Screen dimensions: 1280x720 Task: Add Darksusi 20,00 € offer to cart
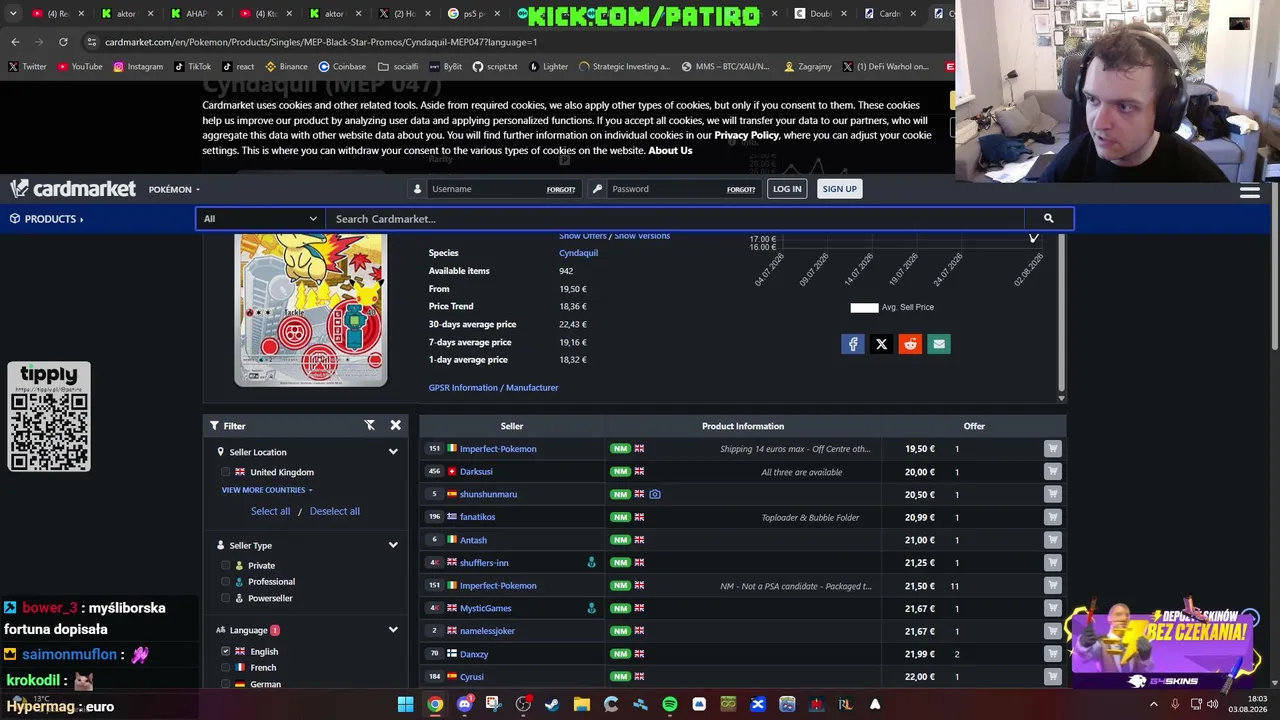tap(1052, 472)
